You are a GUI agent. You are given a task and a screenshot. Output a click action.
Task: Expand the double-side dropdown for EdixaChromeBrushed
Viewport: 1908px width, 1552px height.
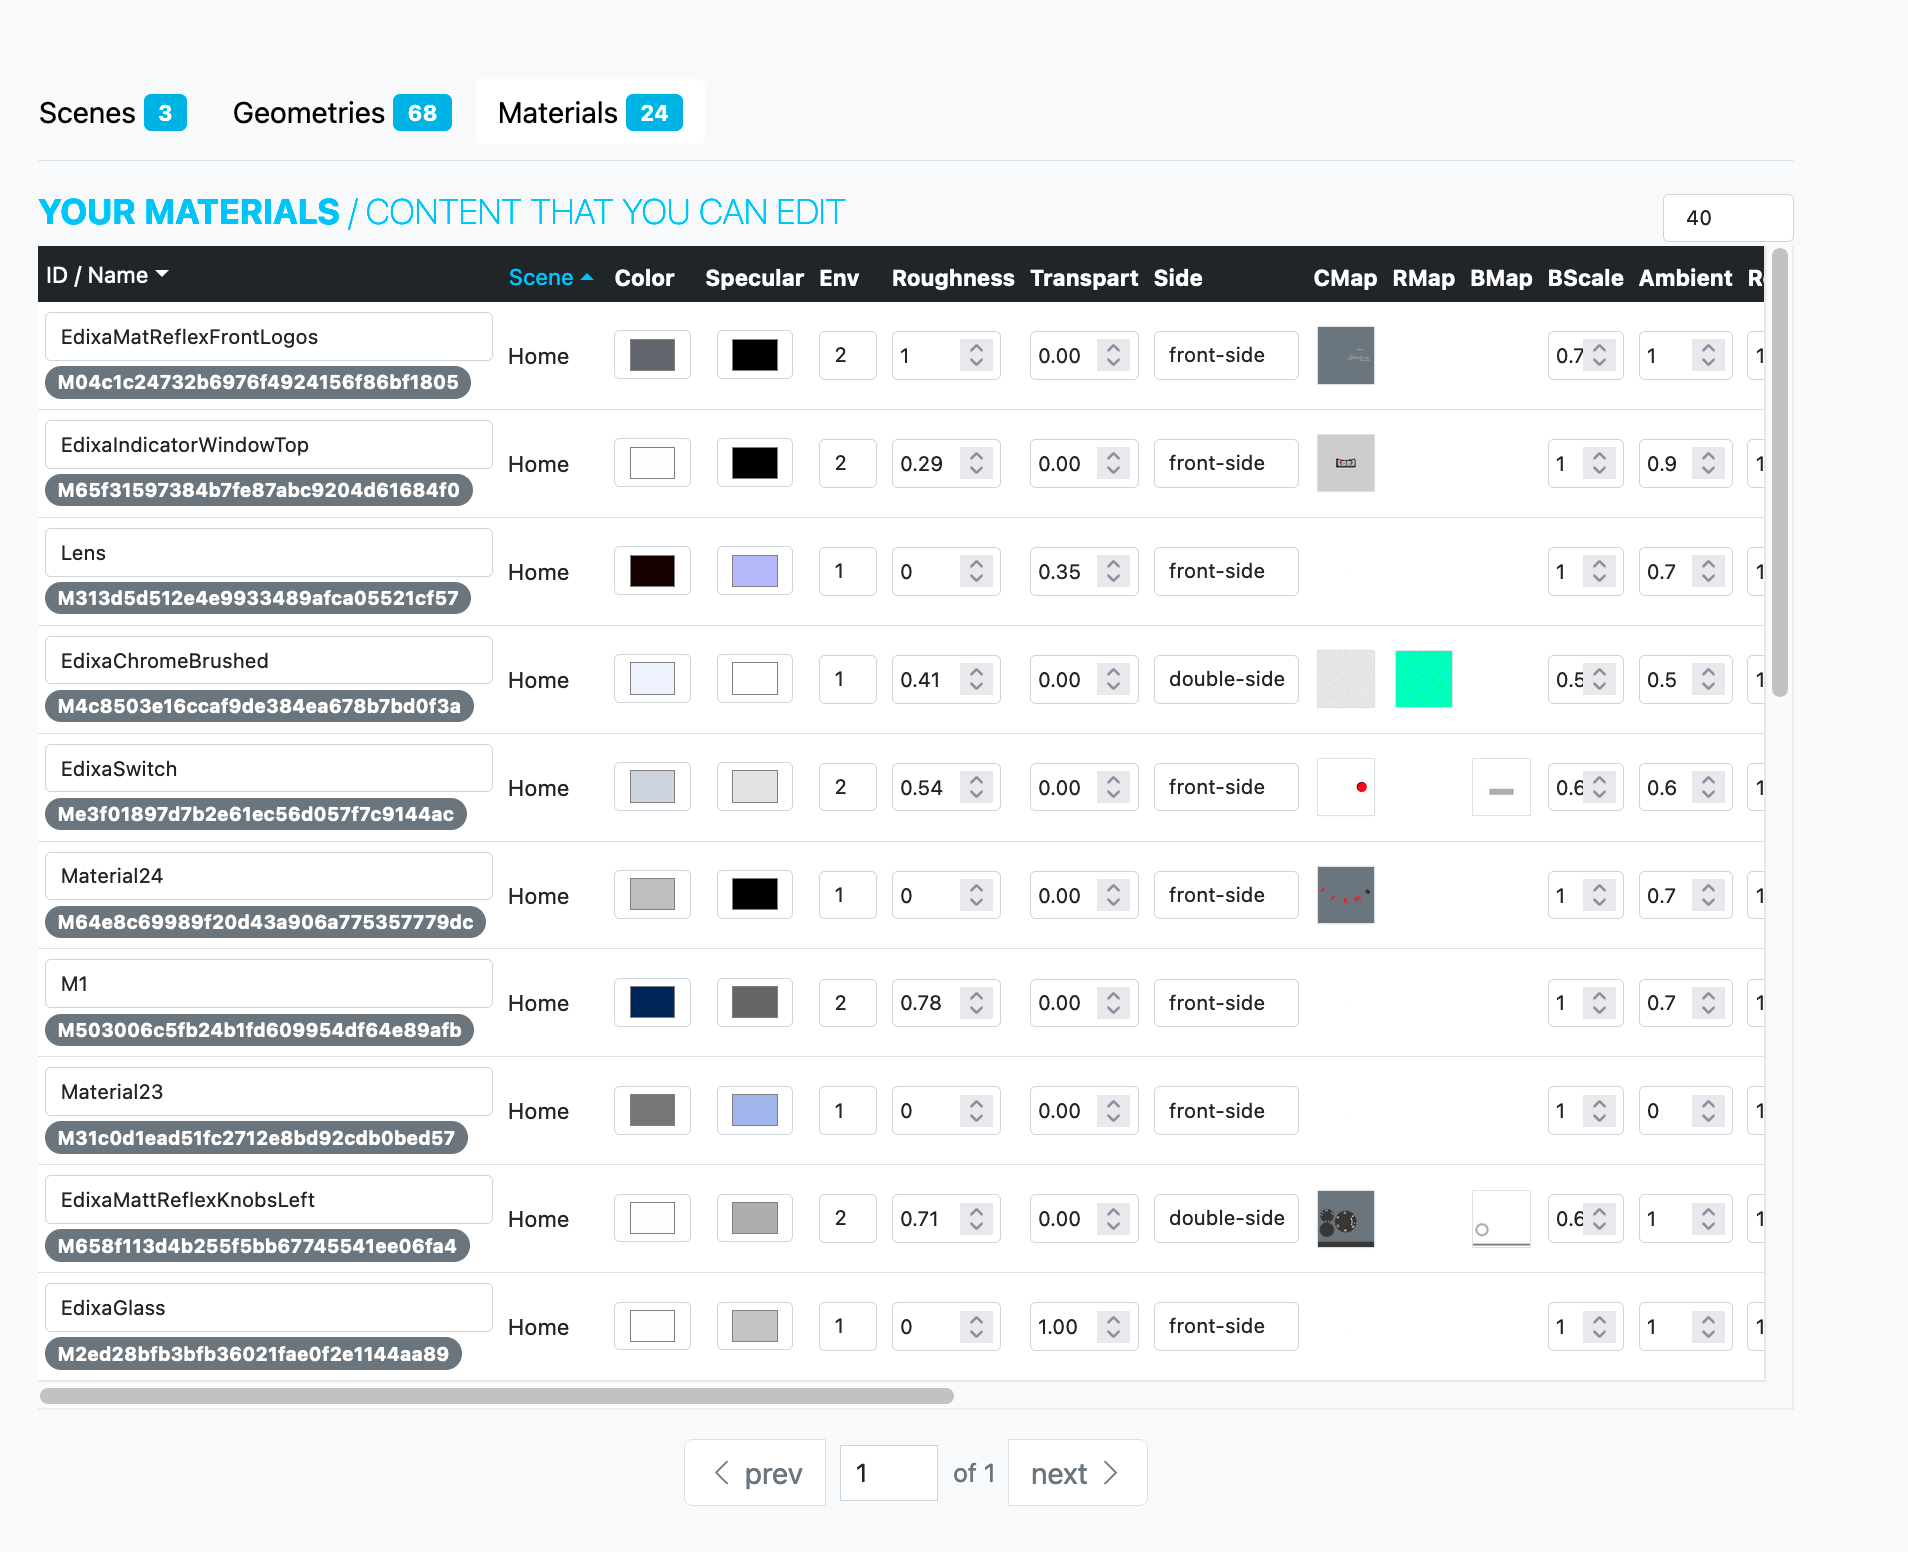pyautogui.click(x=1225, y=679)
